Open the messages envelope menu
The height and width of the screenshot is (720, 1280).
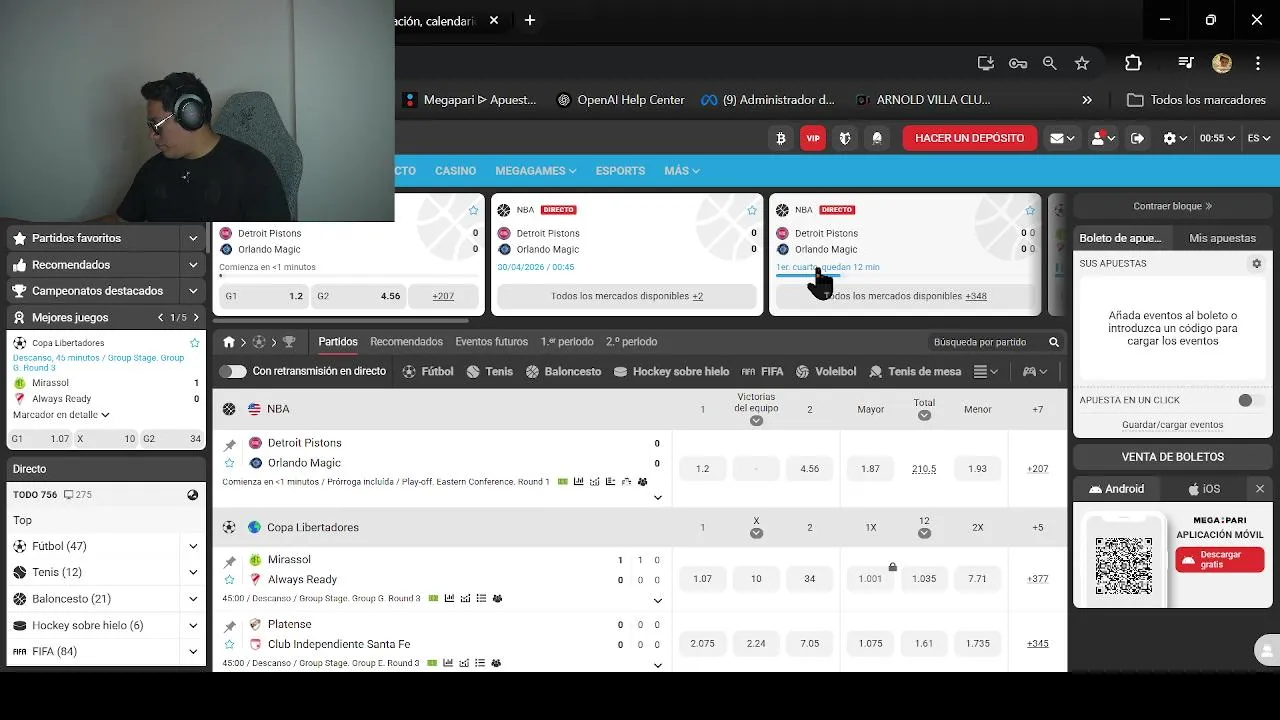point(1062,138)
